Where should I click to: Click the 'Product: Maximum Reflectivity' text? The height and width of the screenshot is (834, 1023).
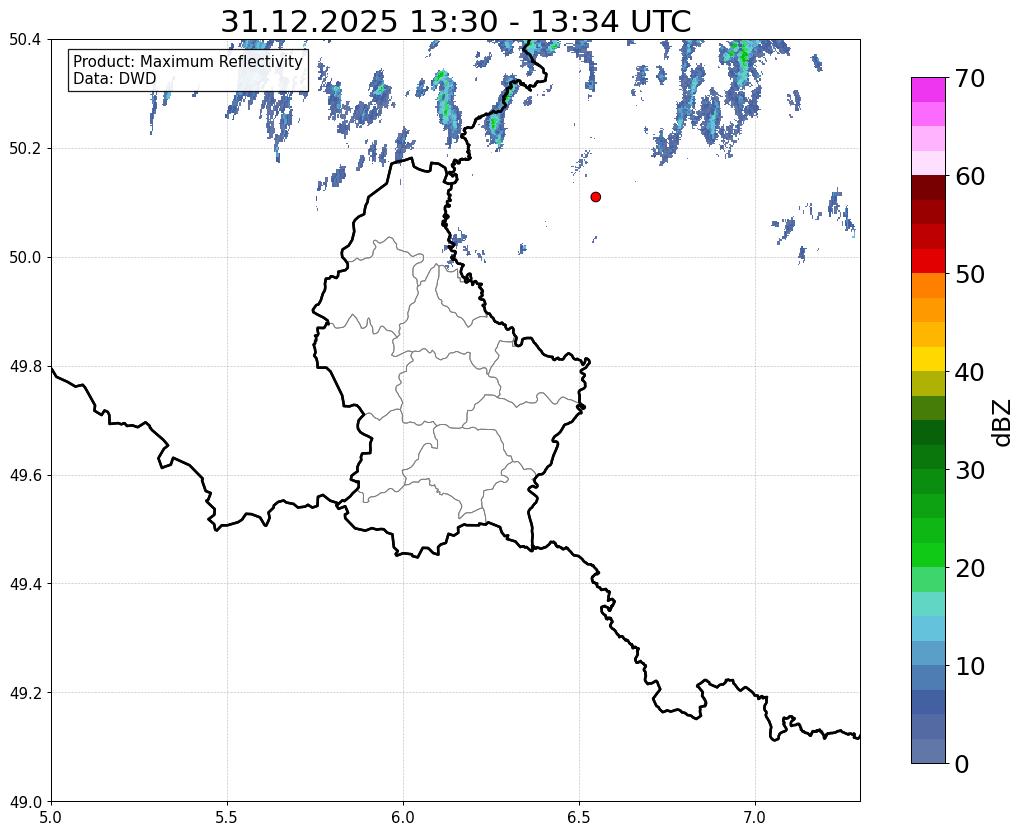click(x=188, y=62)
